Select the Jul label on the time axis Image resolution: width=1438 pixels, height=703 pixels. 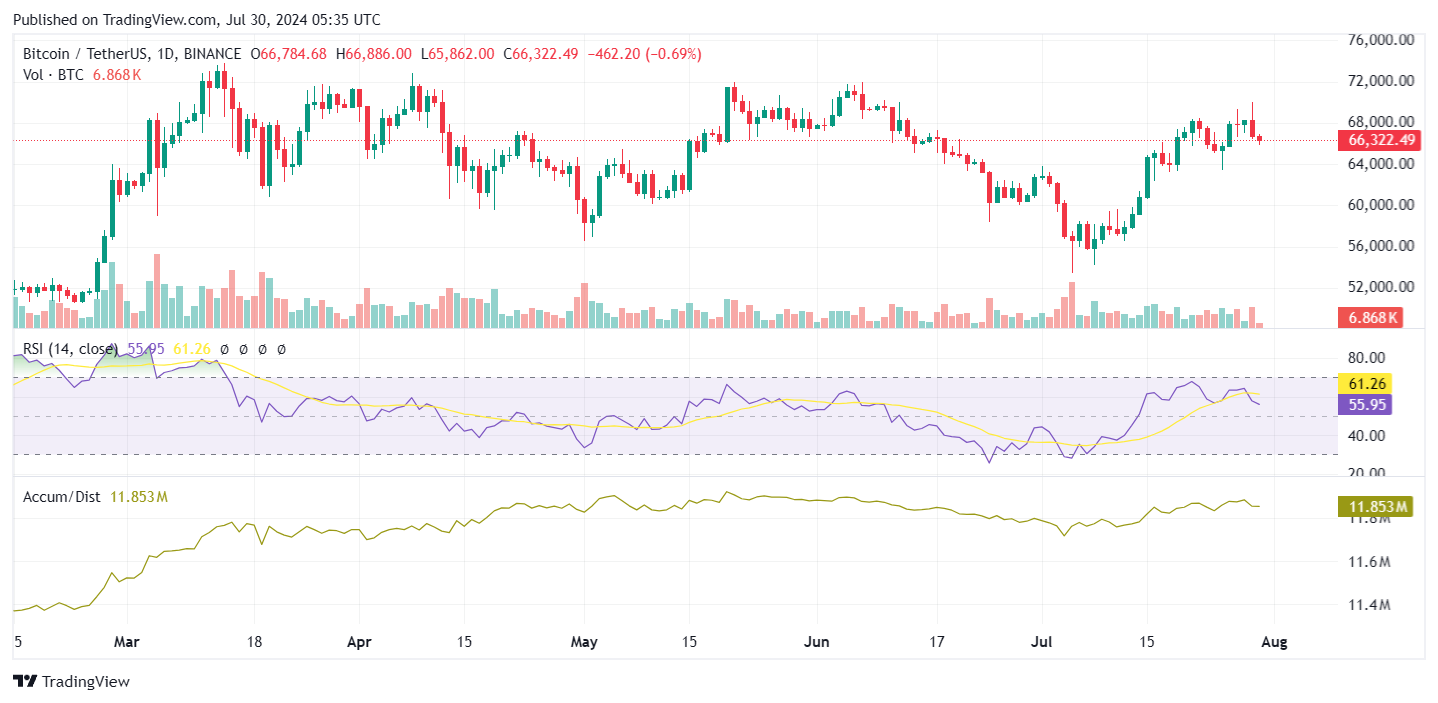click(1042, 642)
